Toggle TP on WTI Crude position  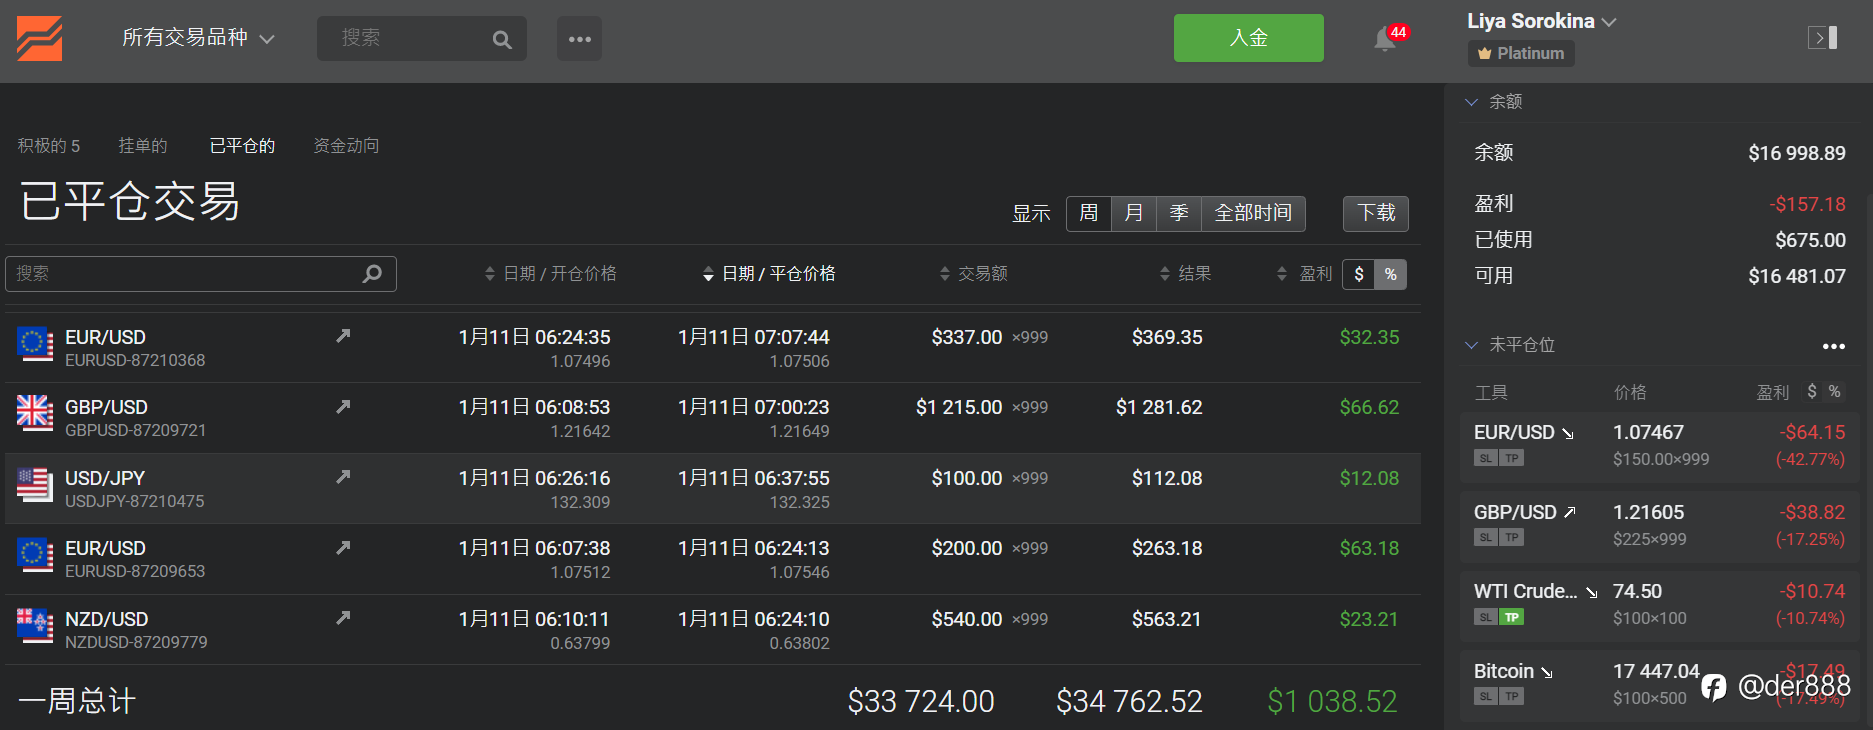1512,617
